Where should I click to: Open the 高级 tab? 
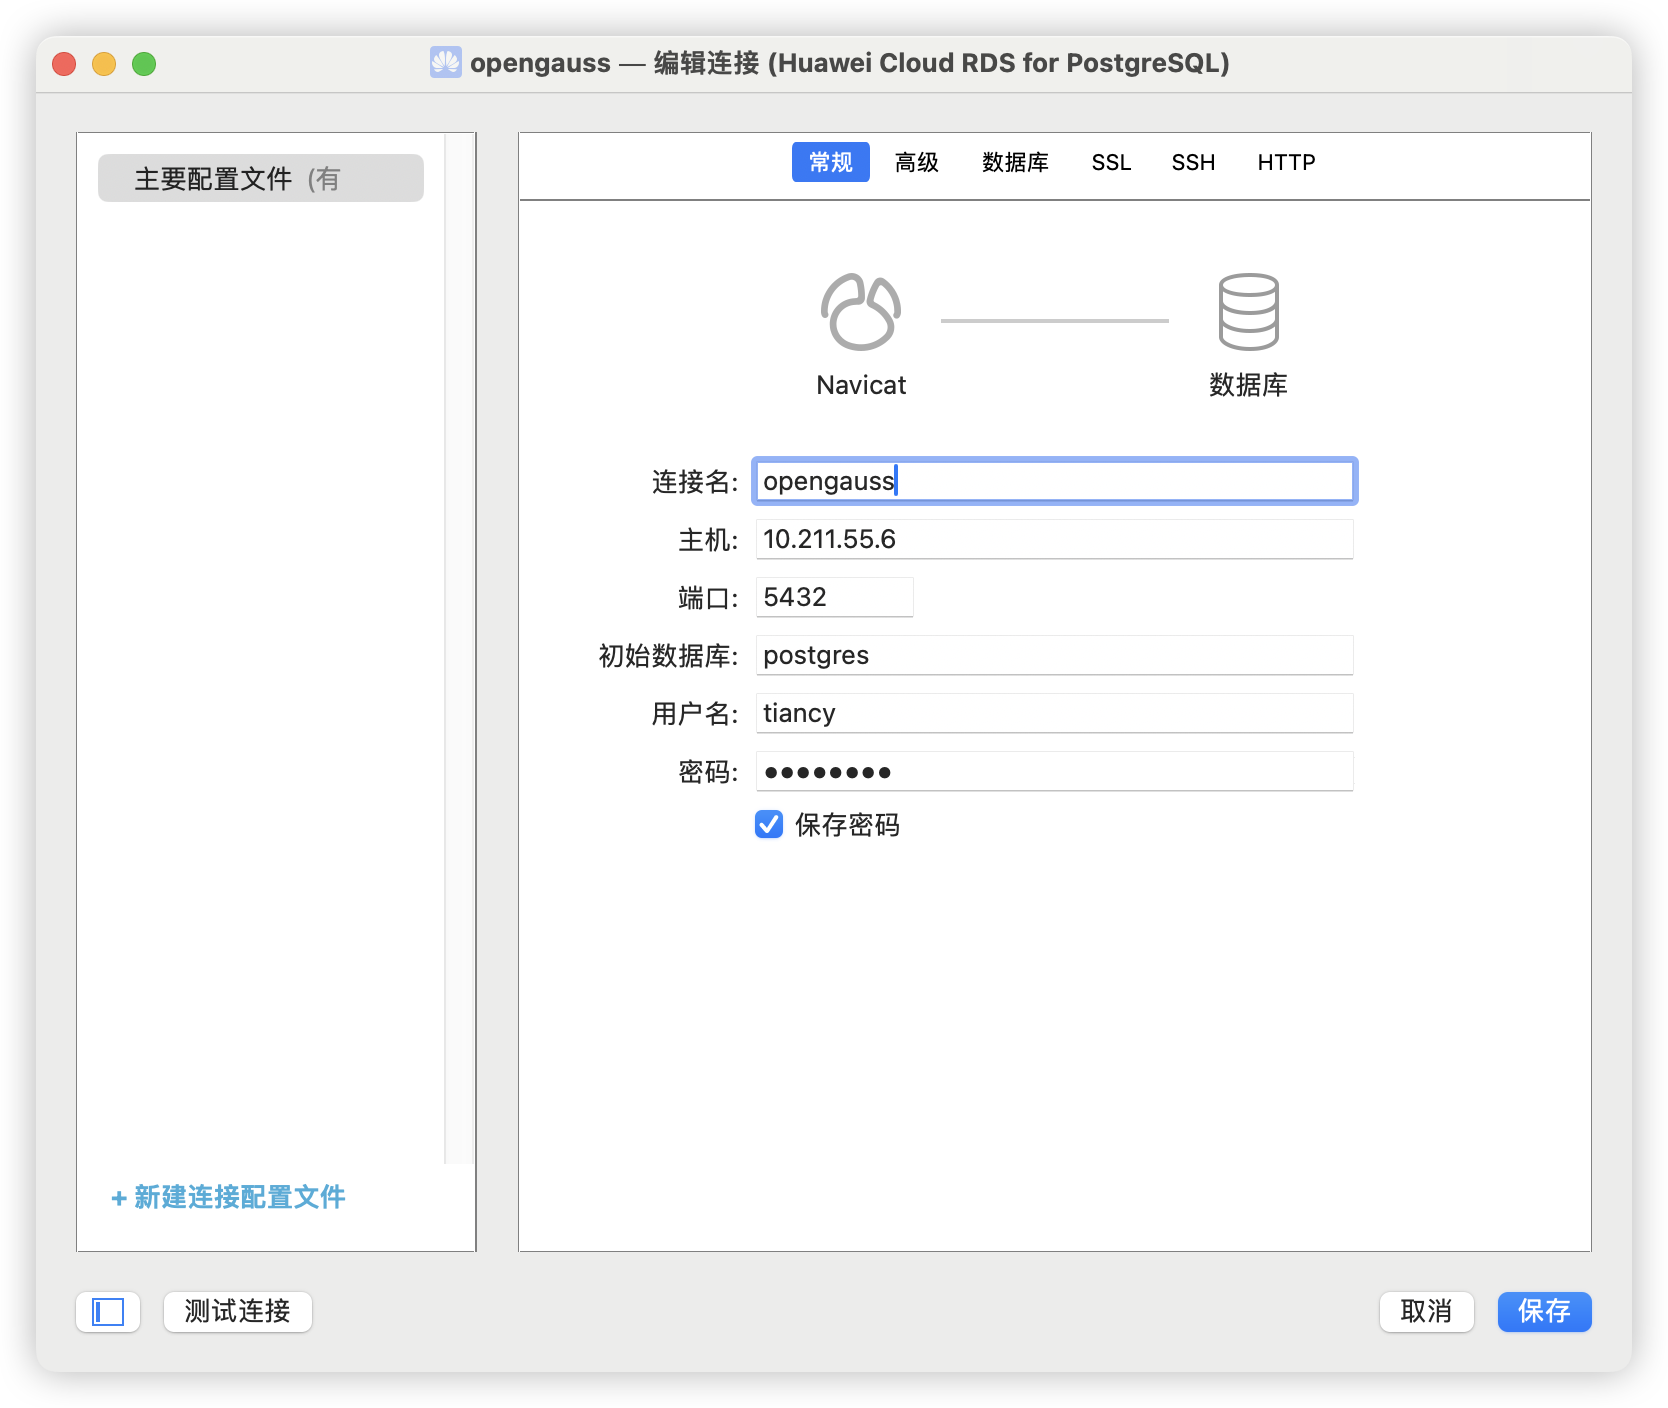point(916,162)
